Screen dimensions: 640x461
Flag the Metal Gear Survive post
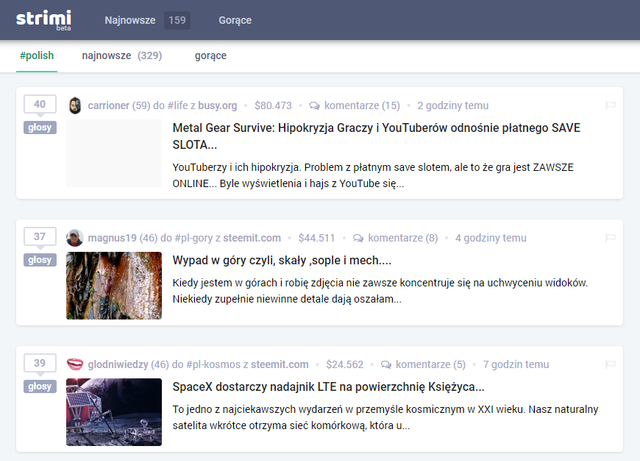click(610, 105)
